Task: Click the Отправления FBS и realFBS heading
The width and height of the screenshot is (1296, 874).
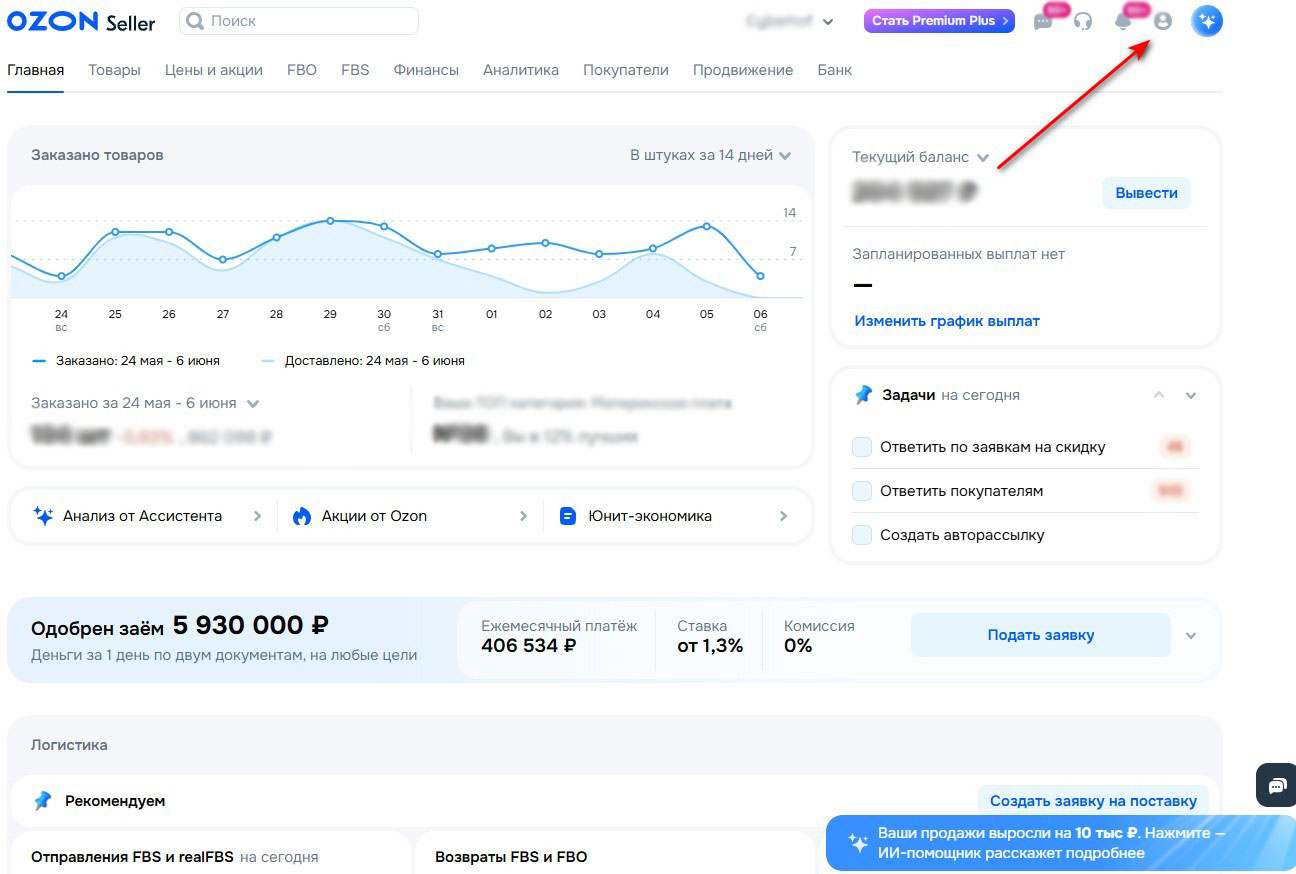Action: point(132,857)
